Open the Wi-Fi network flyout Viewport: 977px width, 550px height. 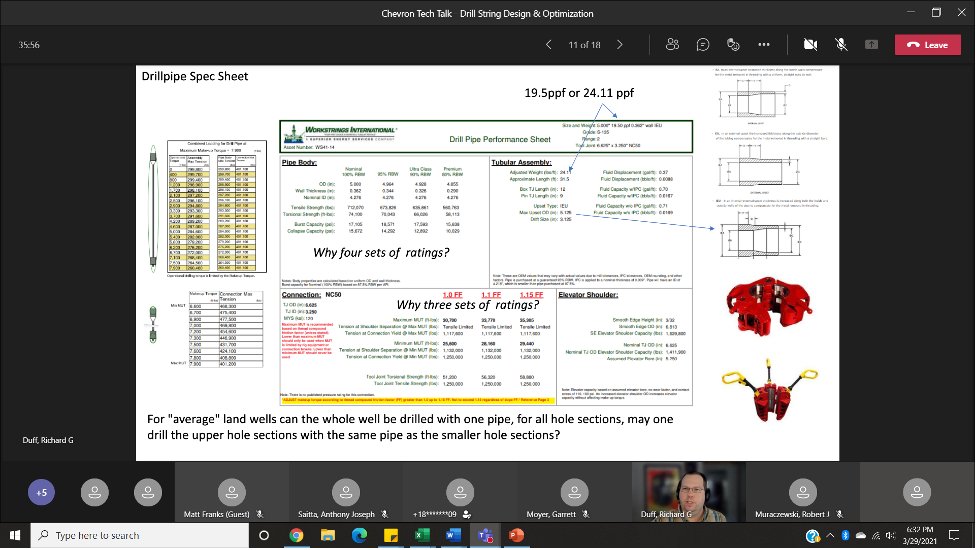coord(876,536)
